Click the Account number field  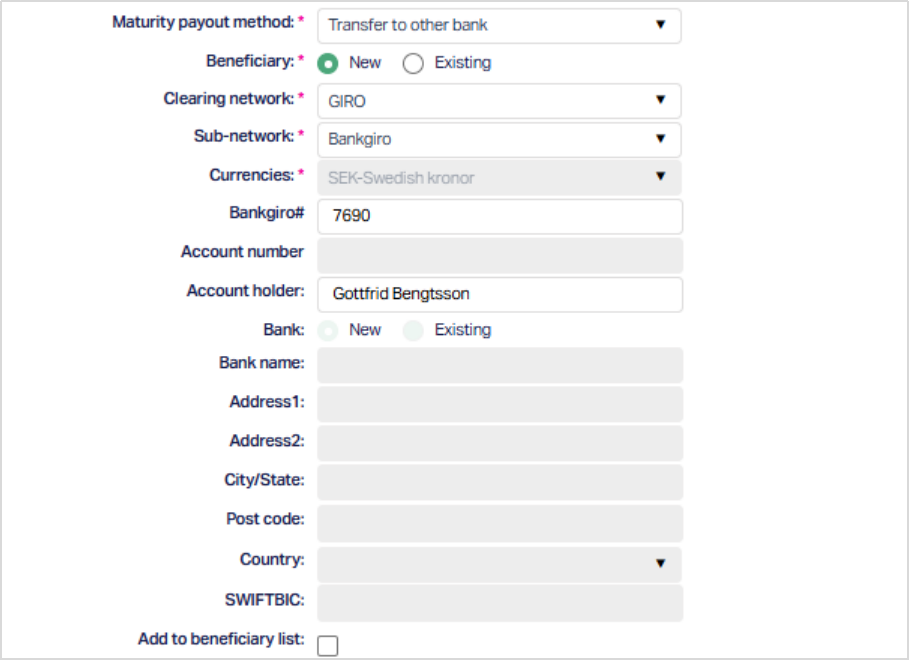click(499, 254)
